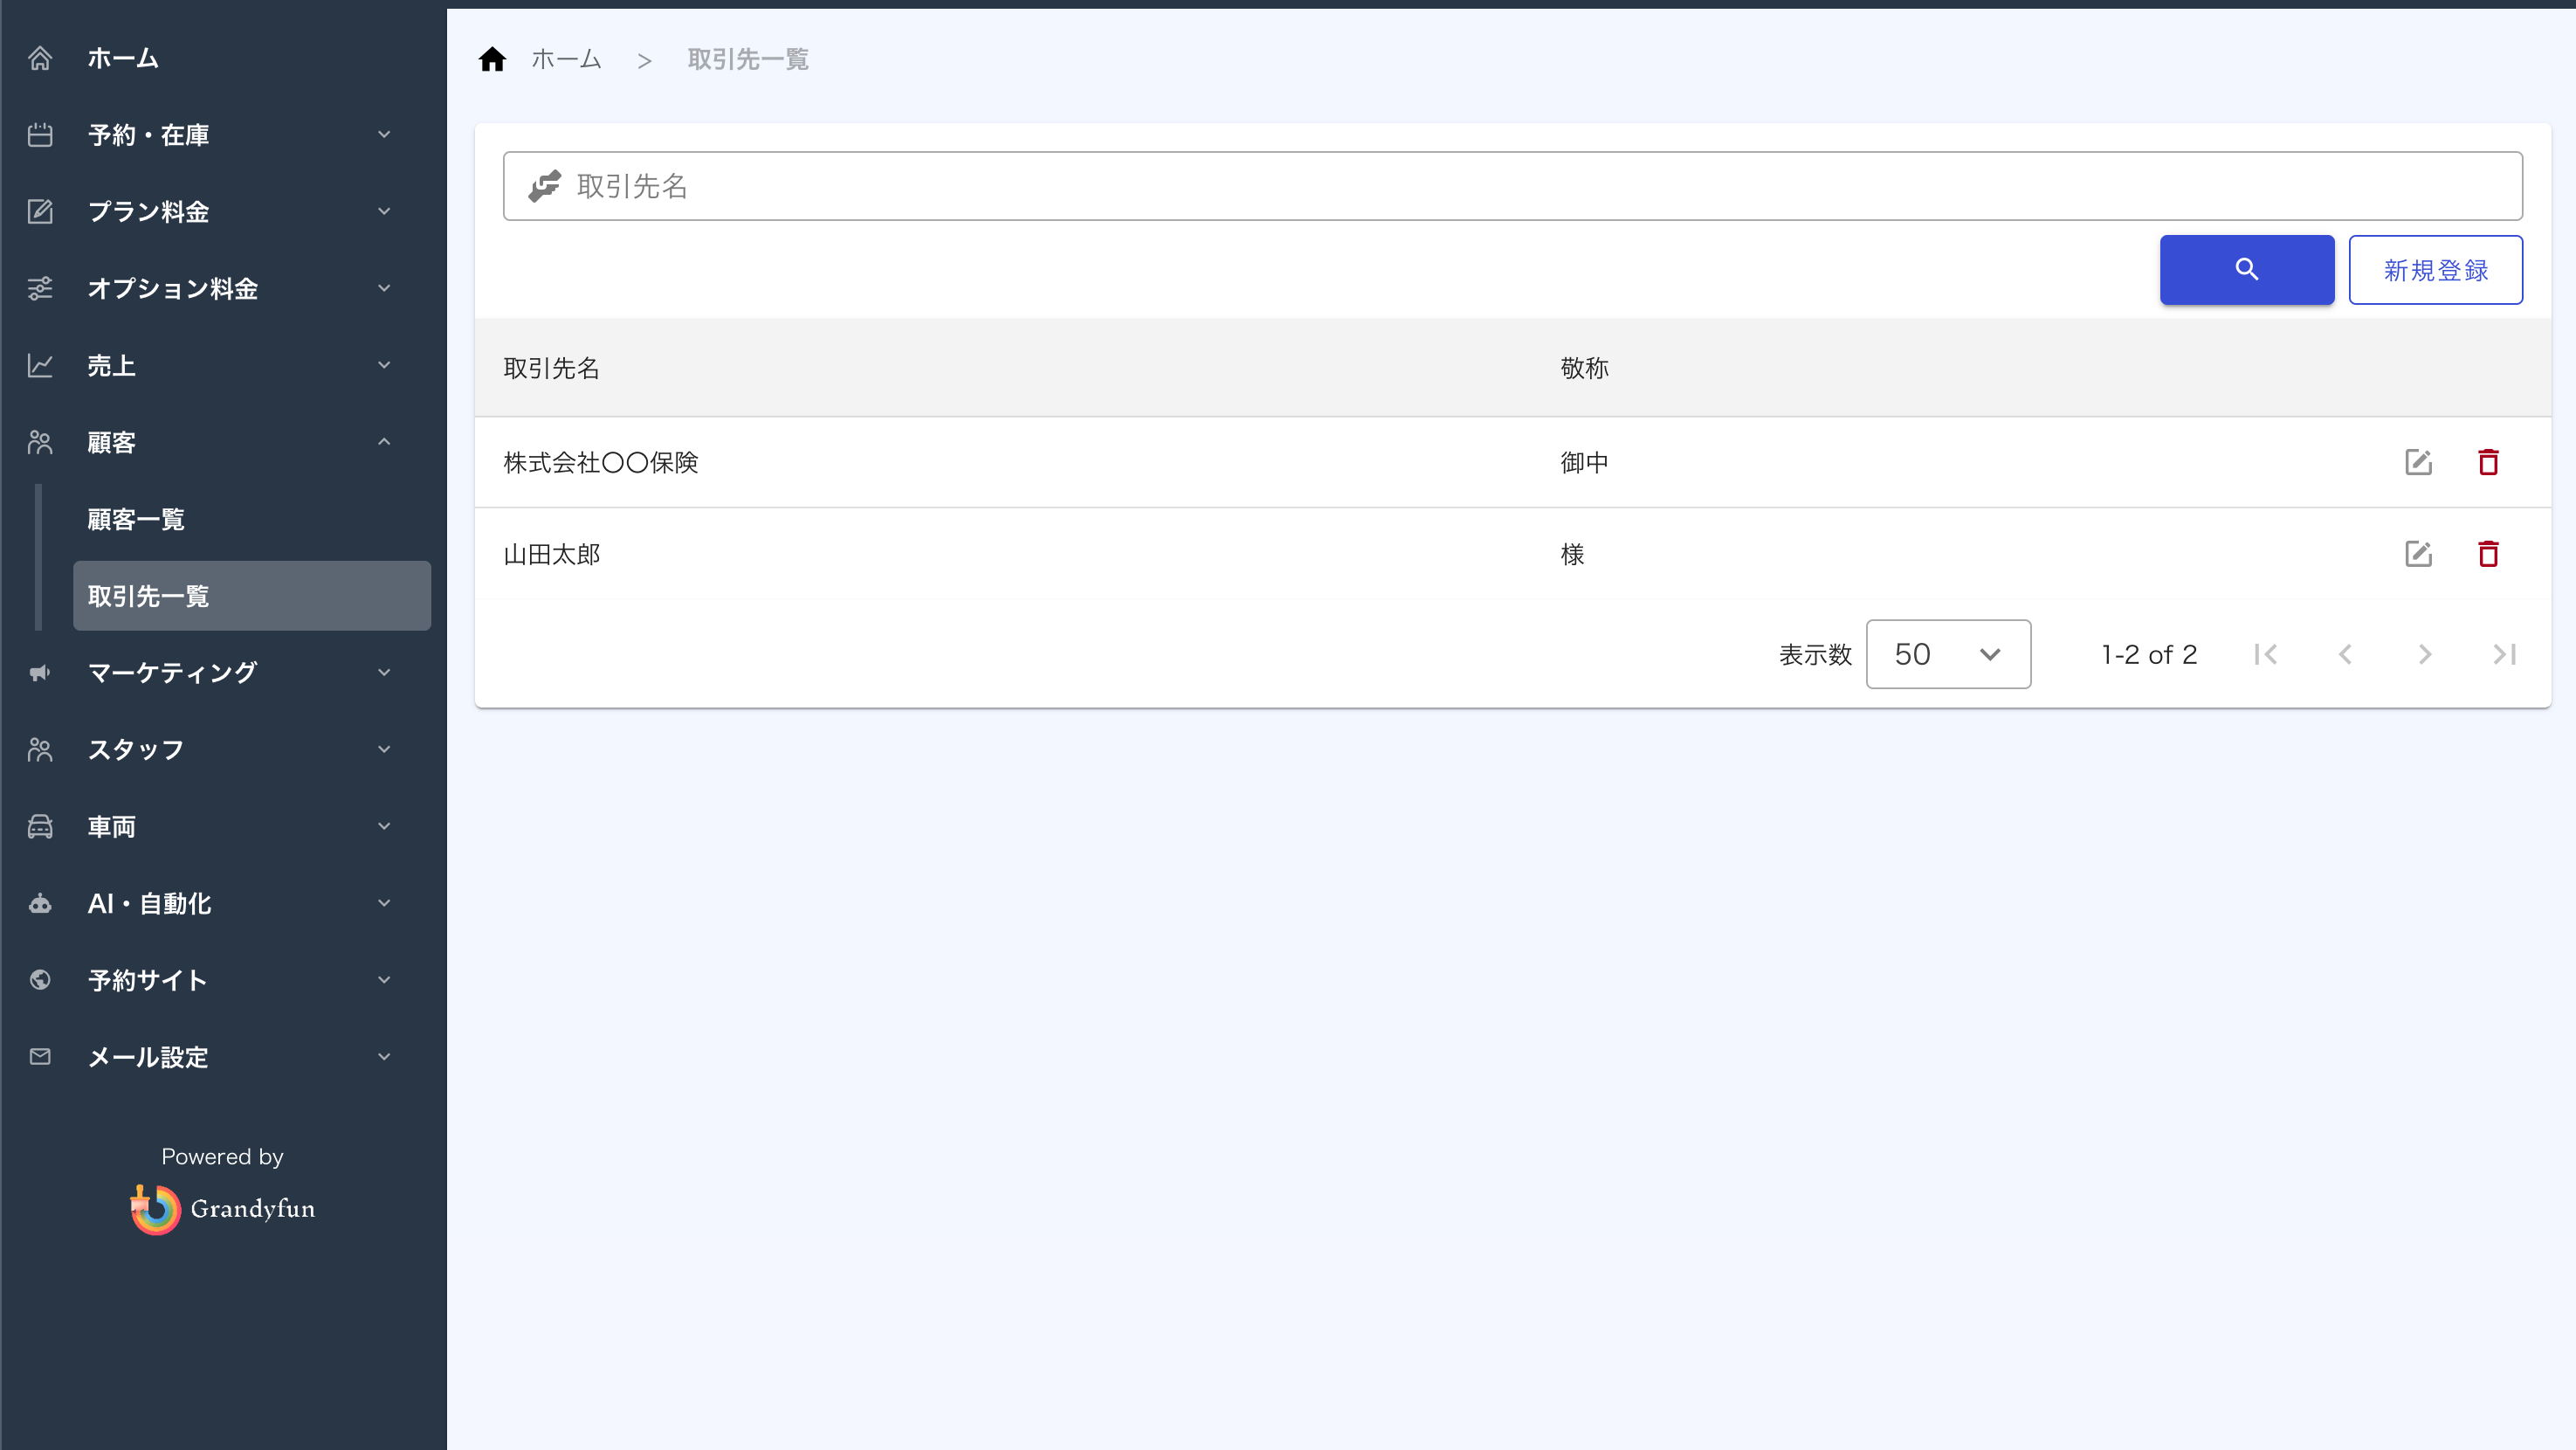Follow the ホーム breadcrumb link
Image resolution: width=2576 pixels, height=1450 pixels.
[566, 60]
